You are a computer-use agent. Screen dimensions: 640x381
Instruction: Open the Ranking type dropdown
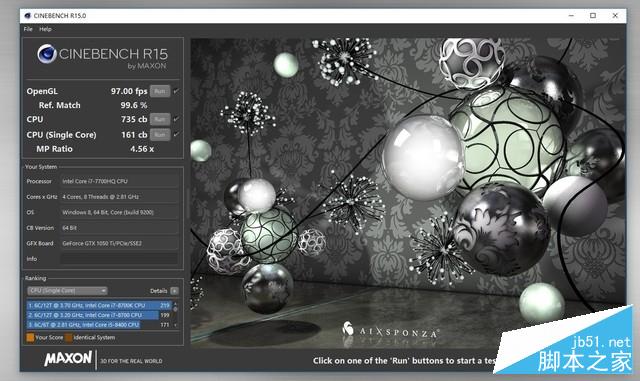[x=67, y=291]
